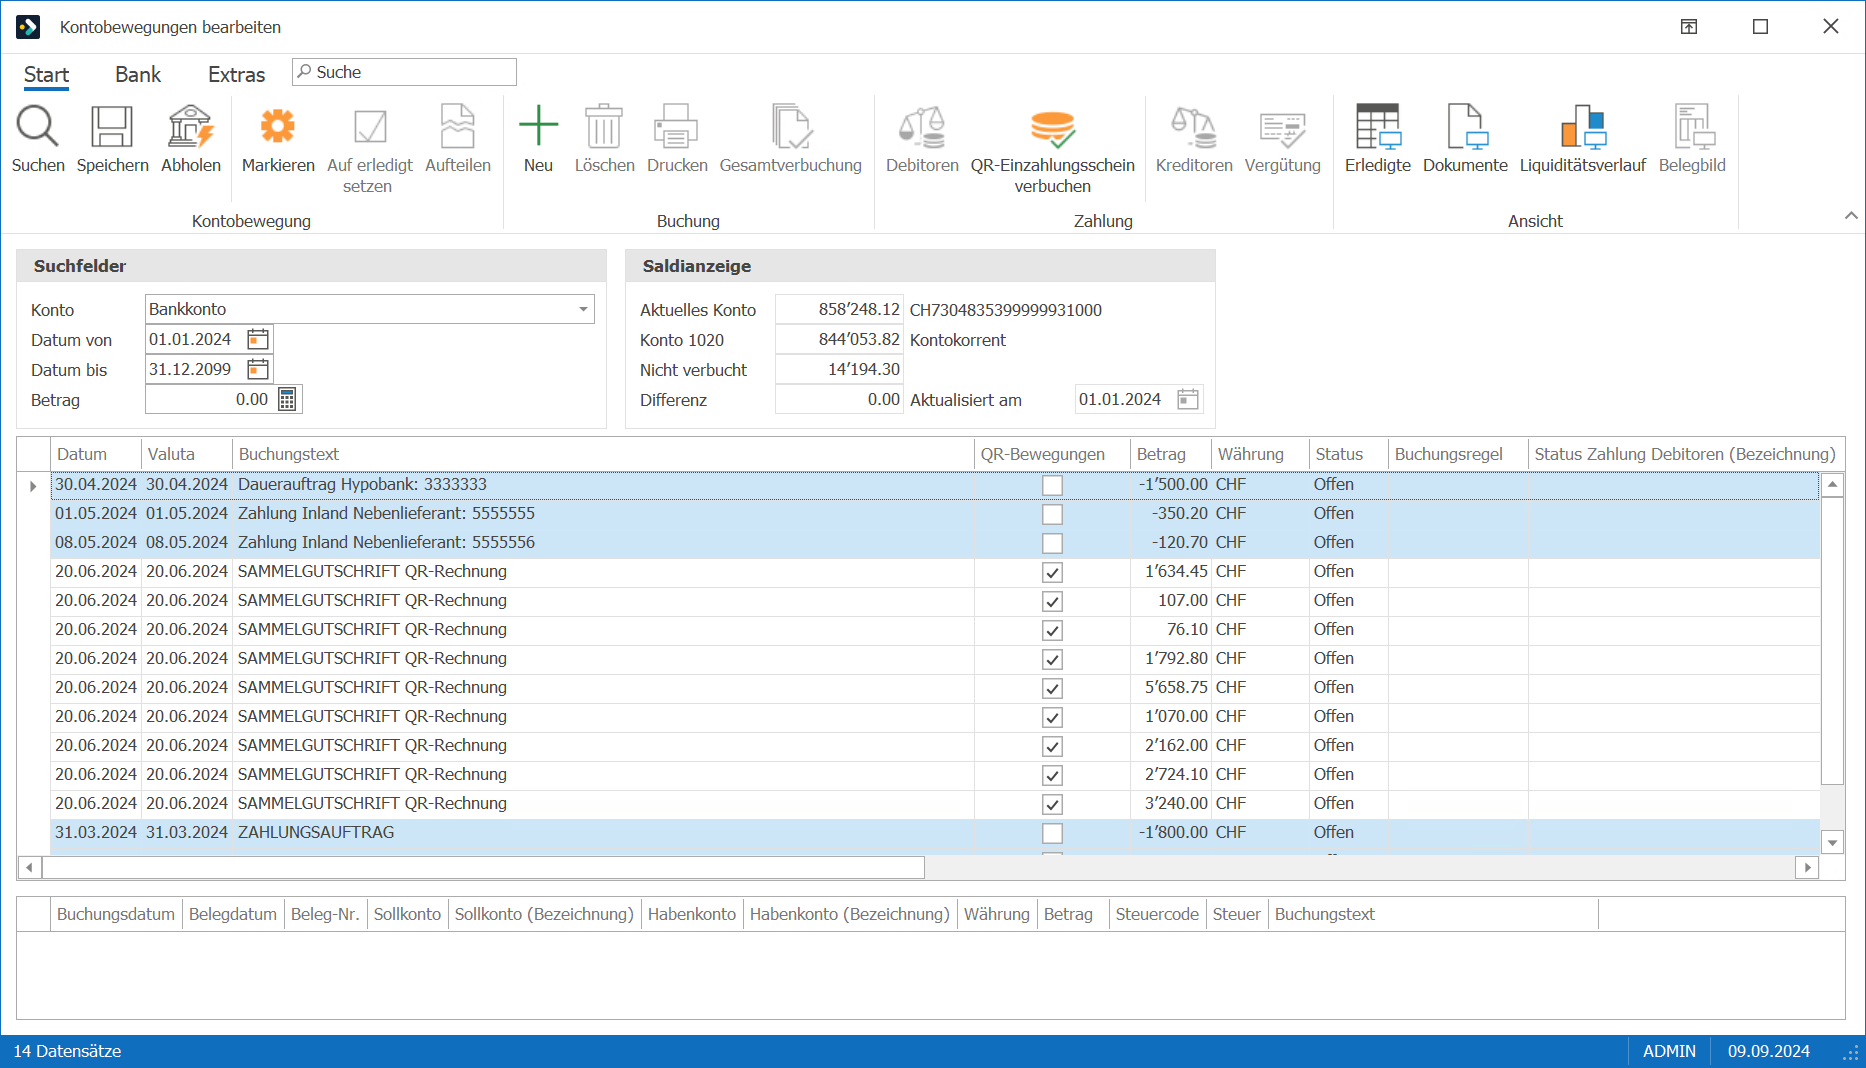Open the Aktualisiert am calendar picker

(x=1188, y=399)
